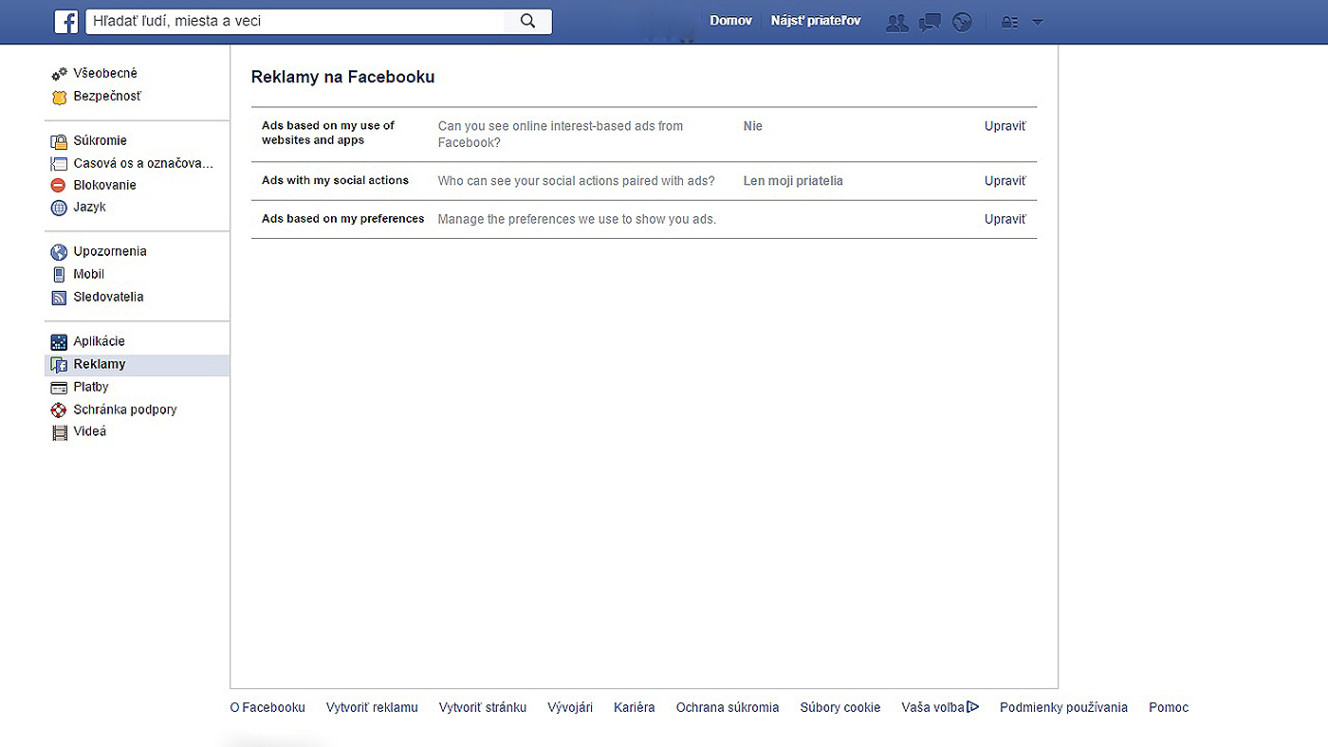1328x747 pixels.
Task: Open friend requests icon in top bar
Action: 897,22
